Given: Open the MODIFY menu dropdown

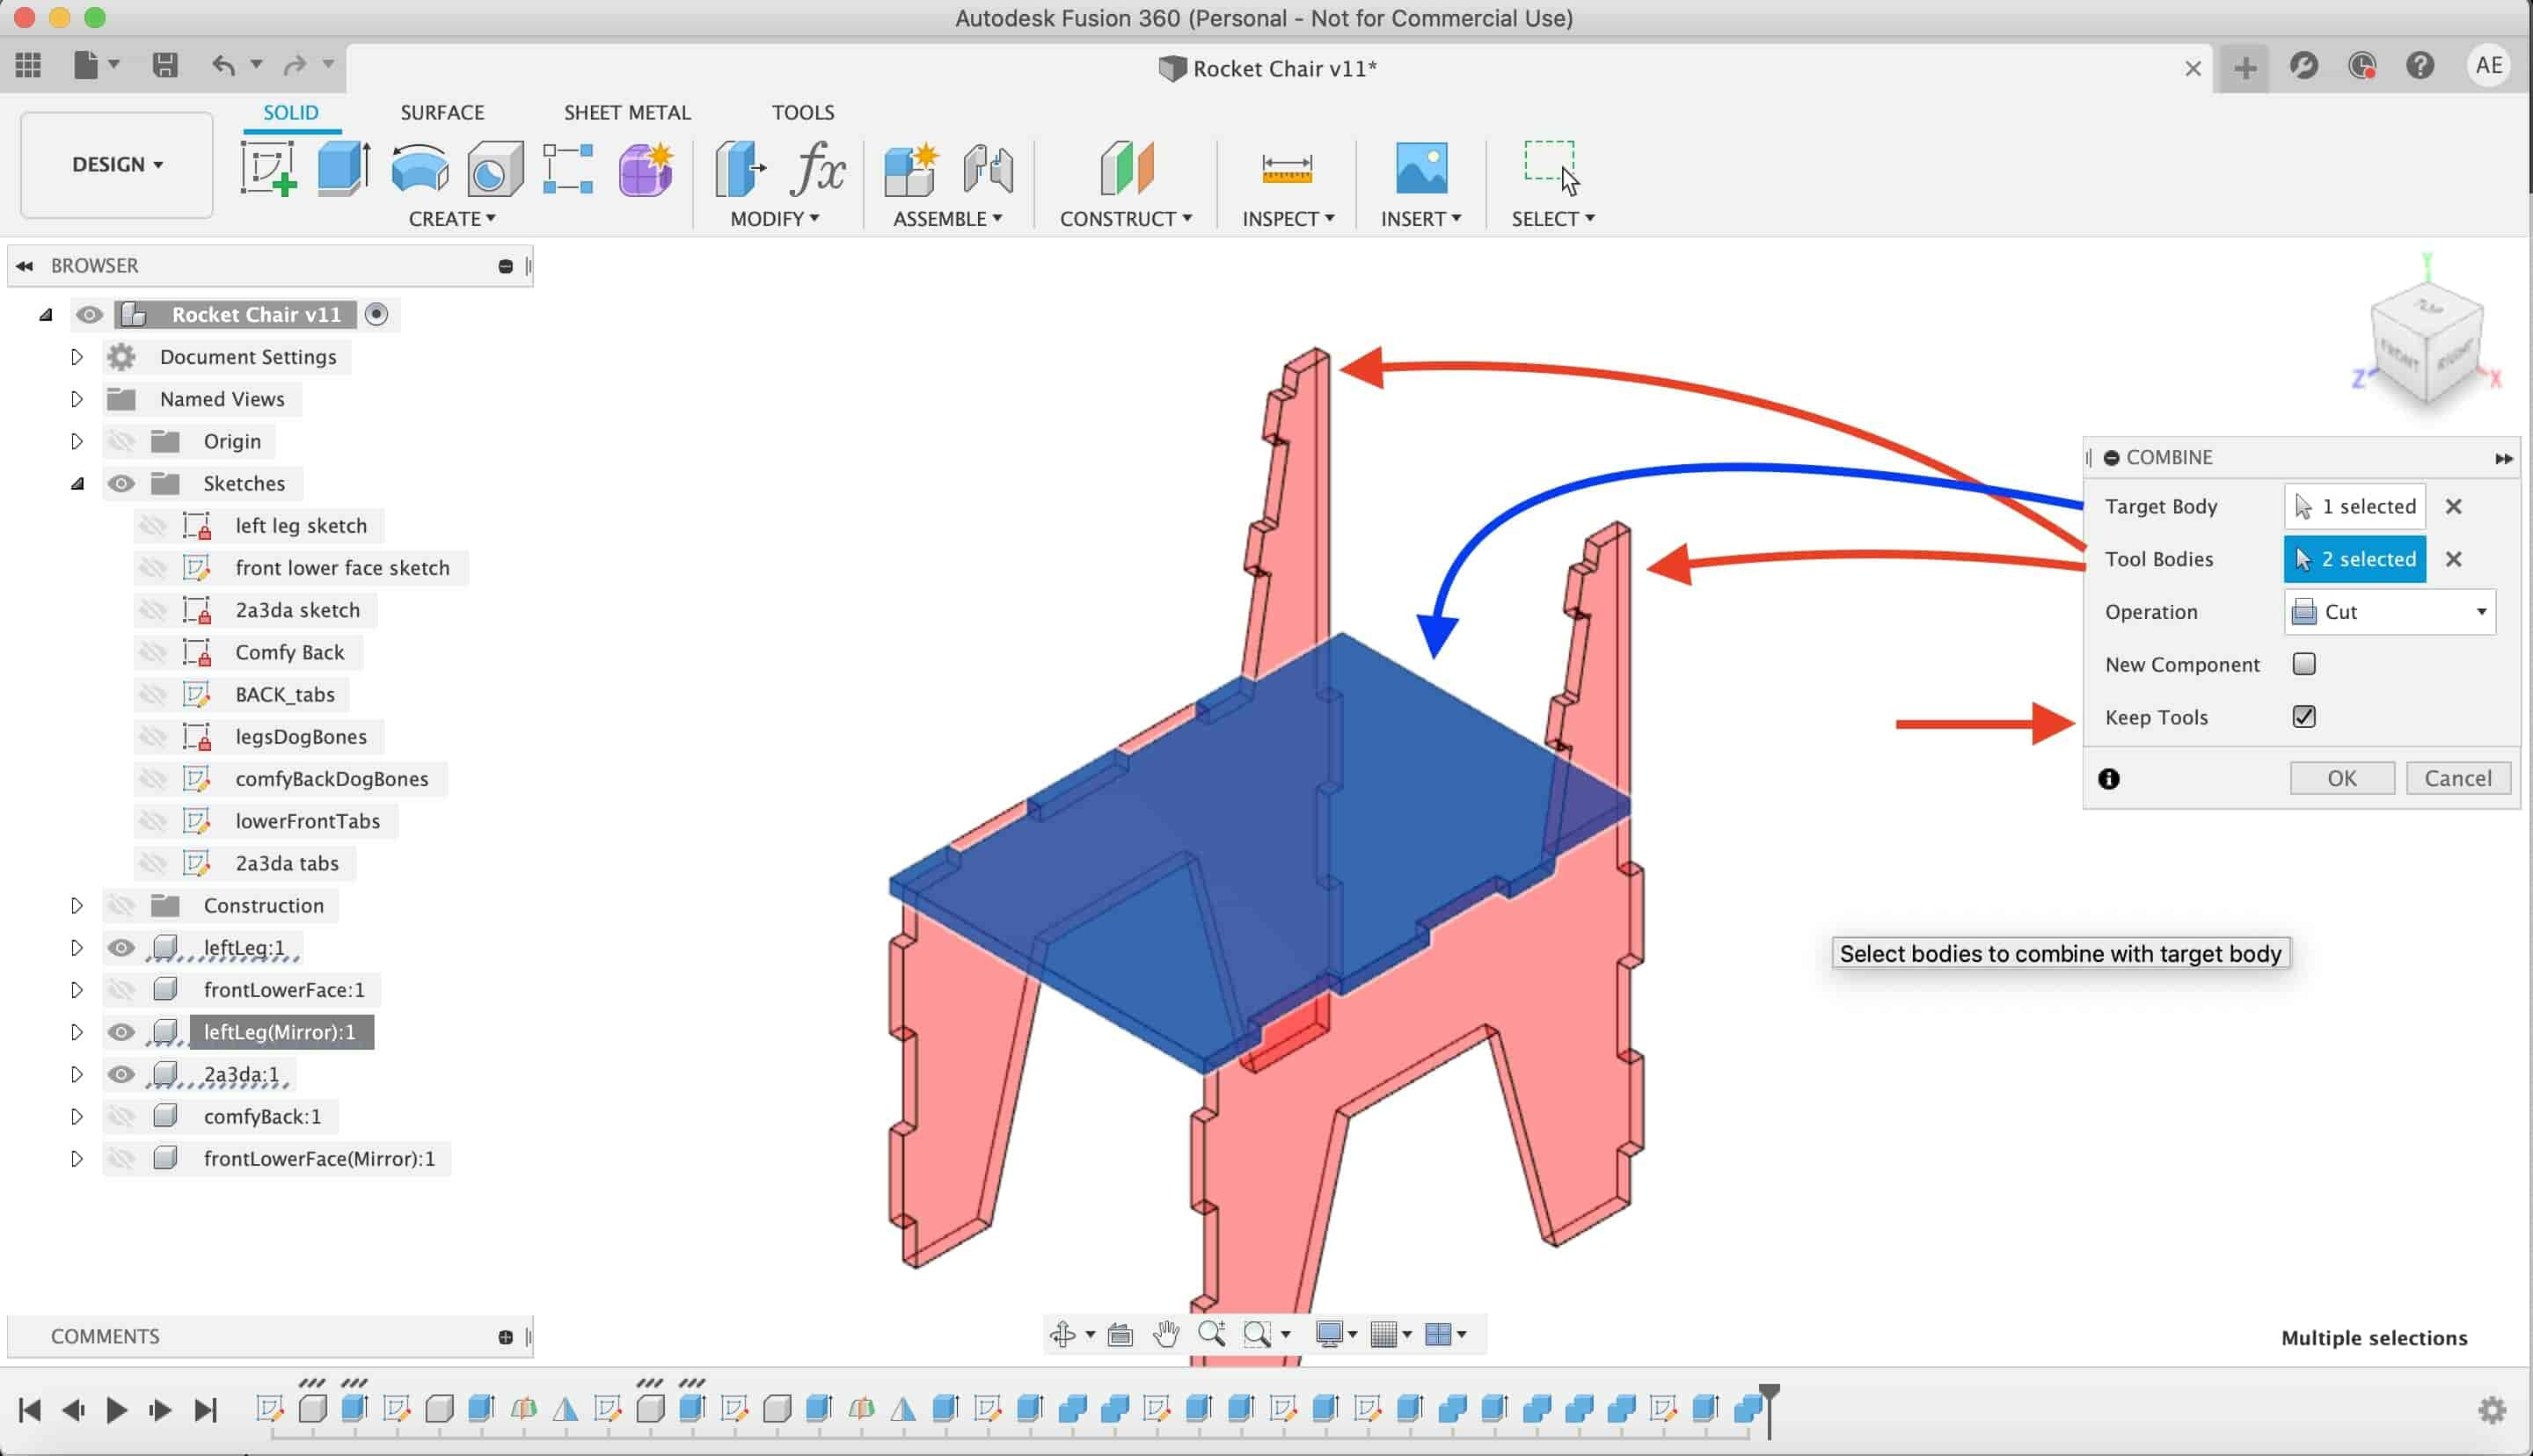Looking at the screenshot, I should tap(774, 218).
